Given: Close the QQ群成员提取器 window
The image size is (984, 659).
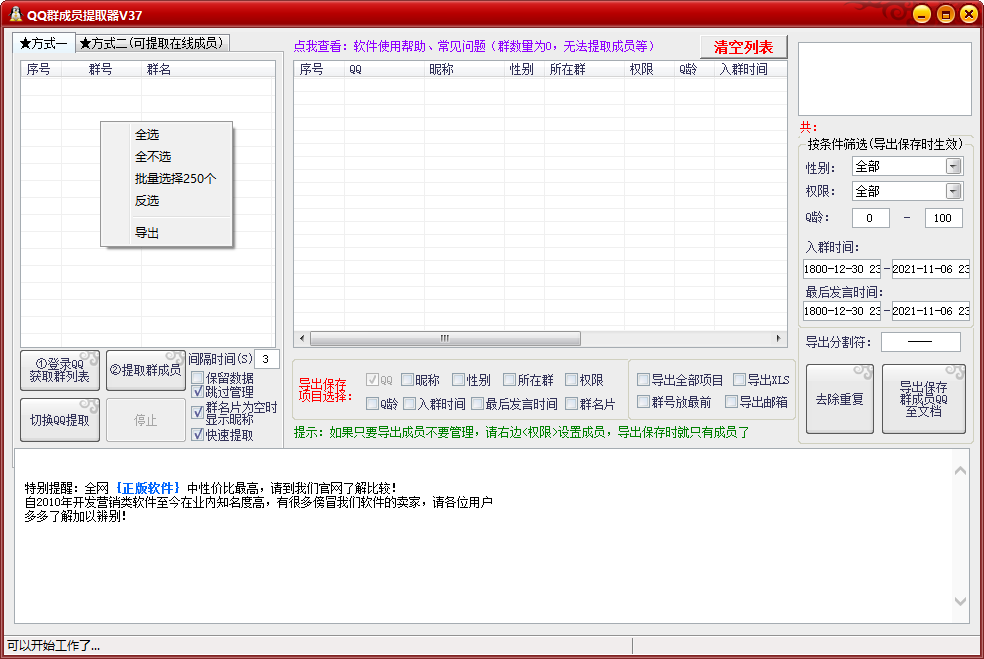Looking at the screenshot, I should 969,14.
